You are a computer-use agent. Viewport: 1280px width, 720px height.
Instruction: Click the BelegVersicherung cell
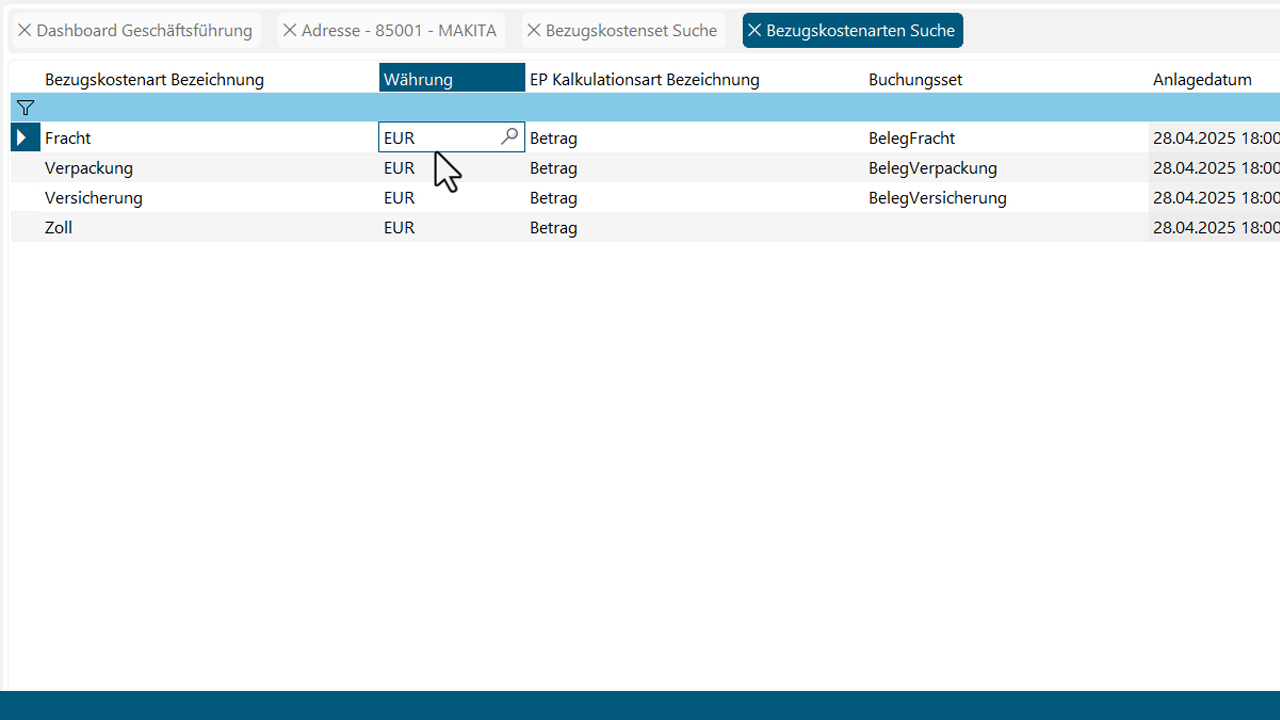point(937,198)
